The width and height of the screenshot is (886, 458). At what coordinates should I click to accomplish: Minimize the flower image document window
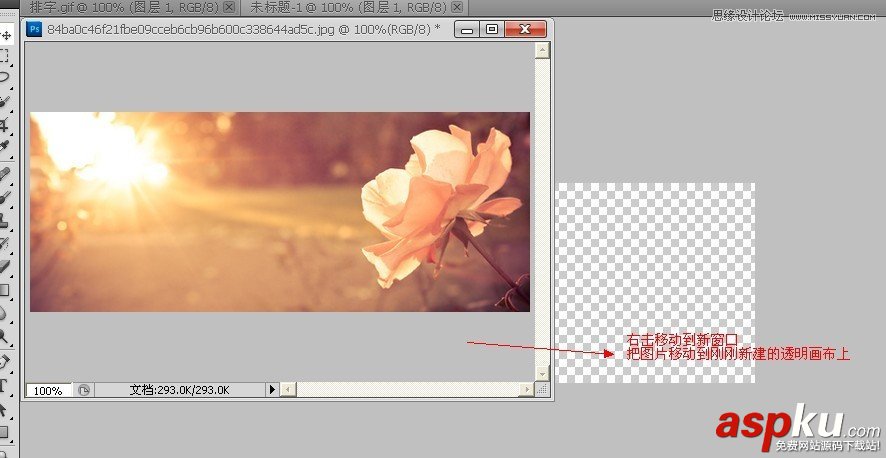[x=467, y=29]
